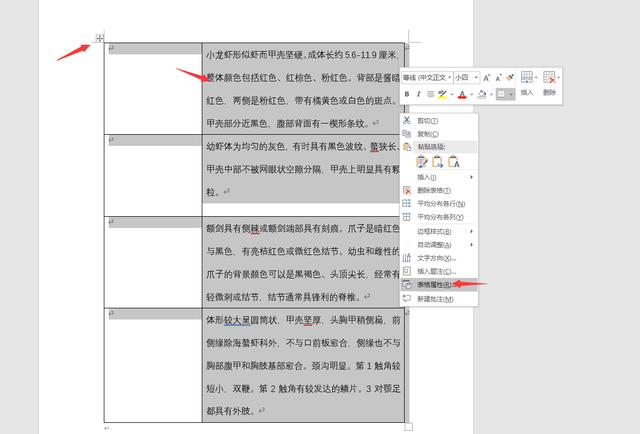Expand the Insert table dropdown arrow
This screenshot has width=640, height=434.
[536, 77]
